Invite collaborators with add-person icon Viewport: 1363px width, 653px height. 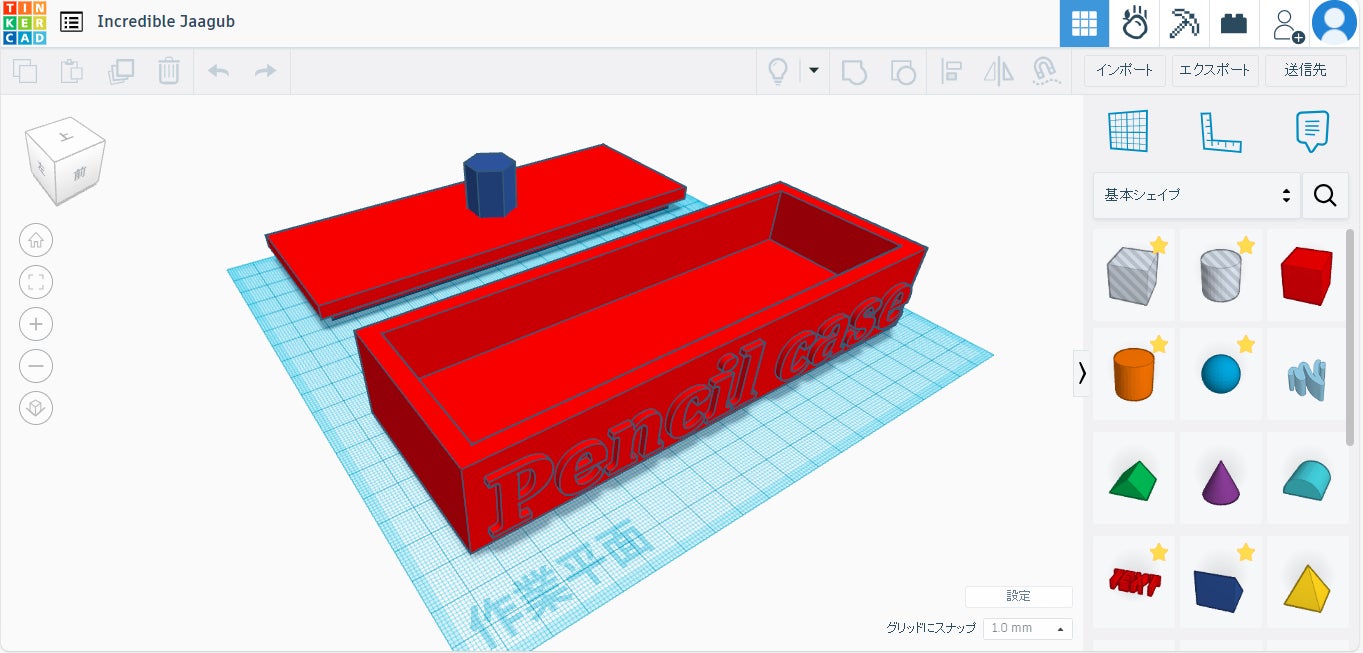(x=1286, y=23)
